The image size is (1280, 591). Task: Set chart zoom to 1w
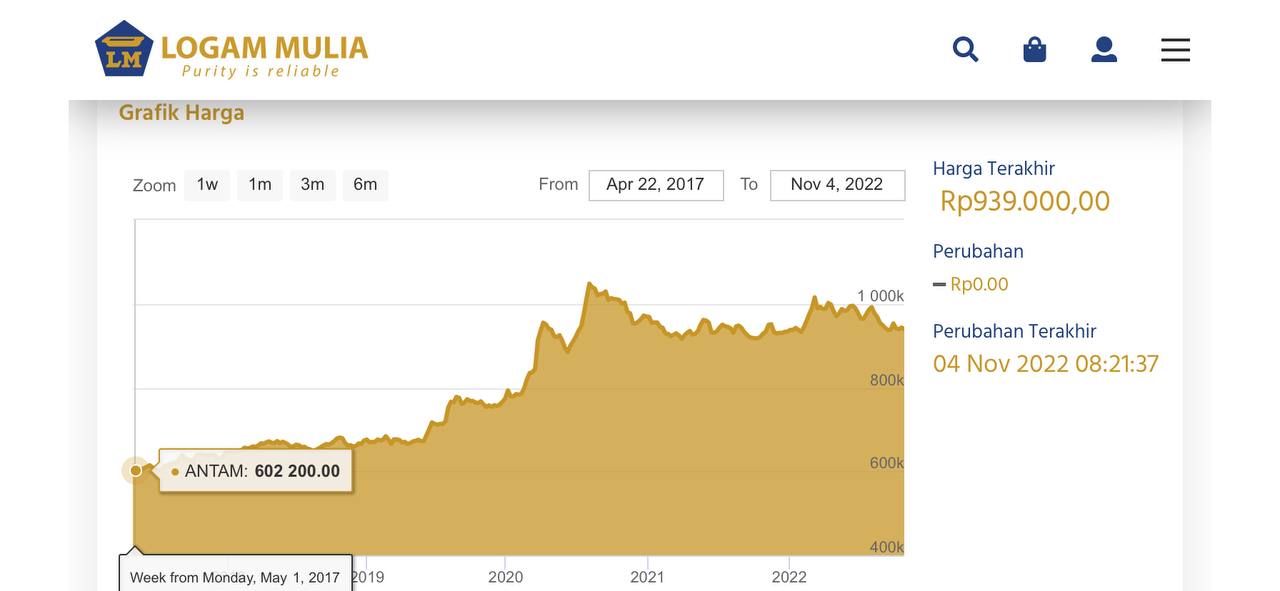(x=207, y=185)
